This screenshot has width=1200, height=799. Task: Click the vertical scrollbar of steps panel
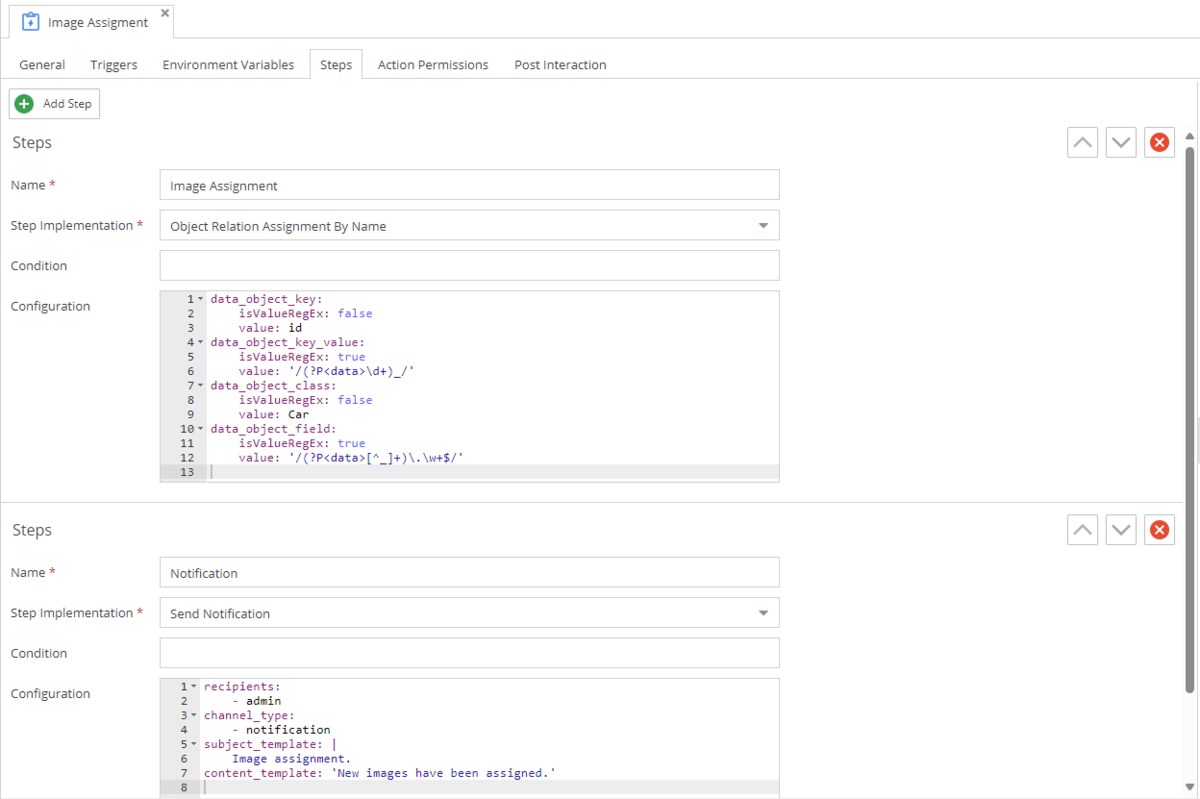(1189, 420)
